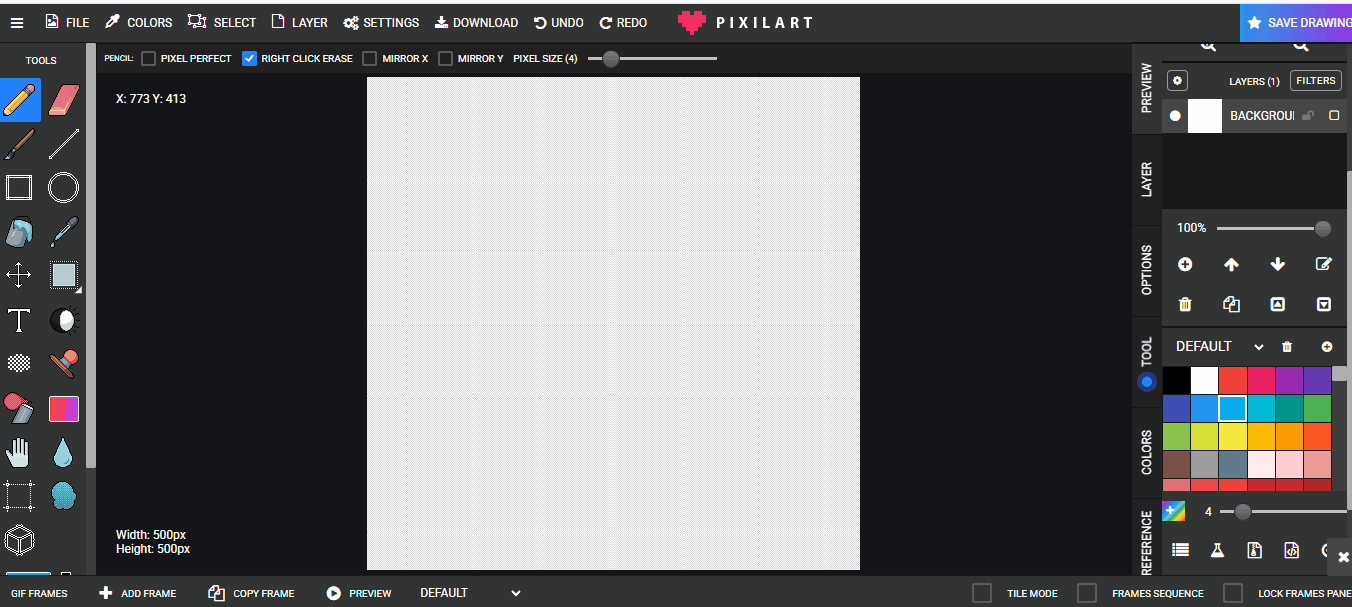Select the Background layer thumbnail

click(x=1205, y=116)
